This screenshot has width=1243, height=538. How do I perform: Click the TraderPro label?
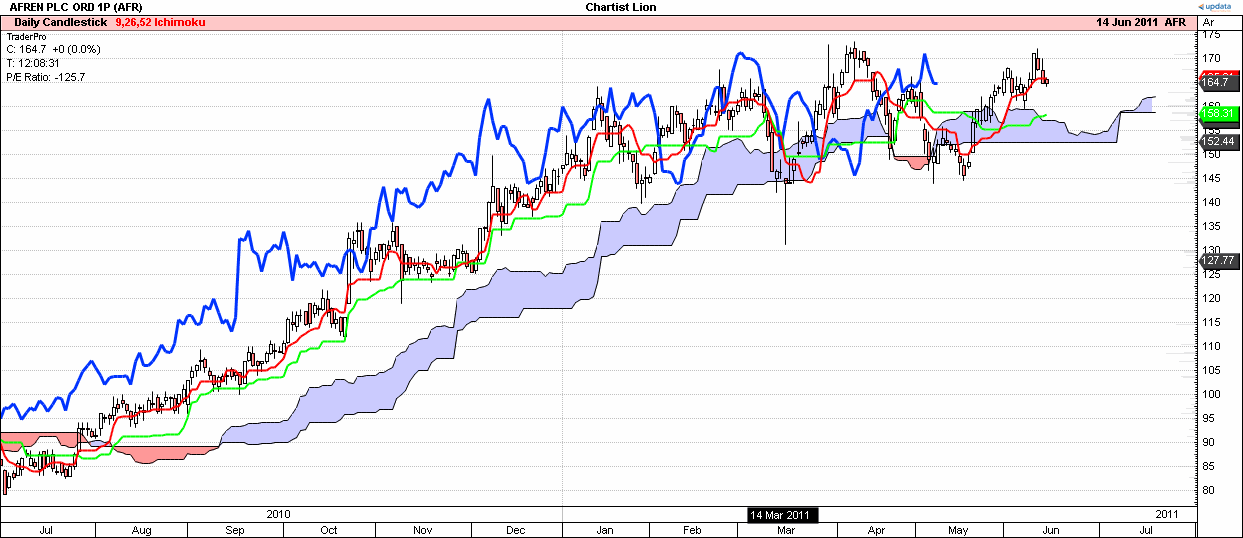coord(27,35)
